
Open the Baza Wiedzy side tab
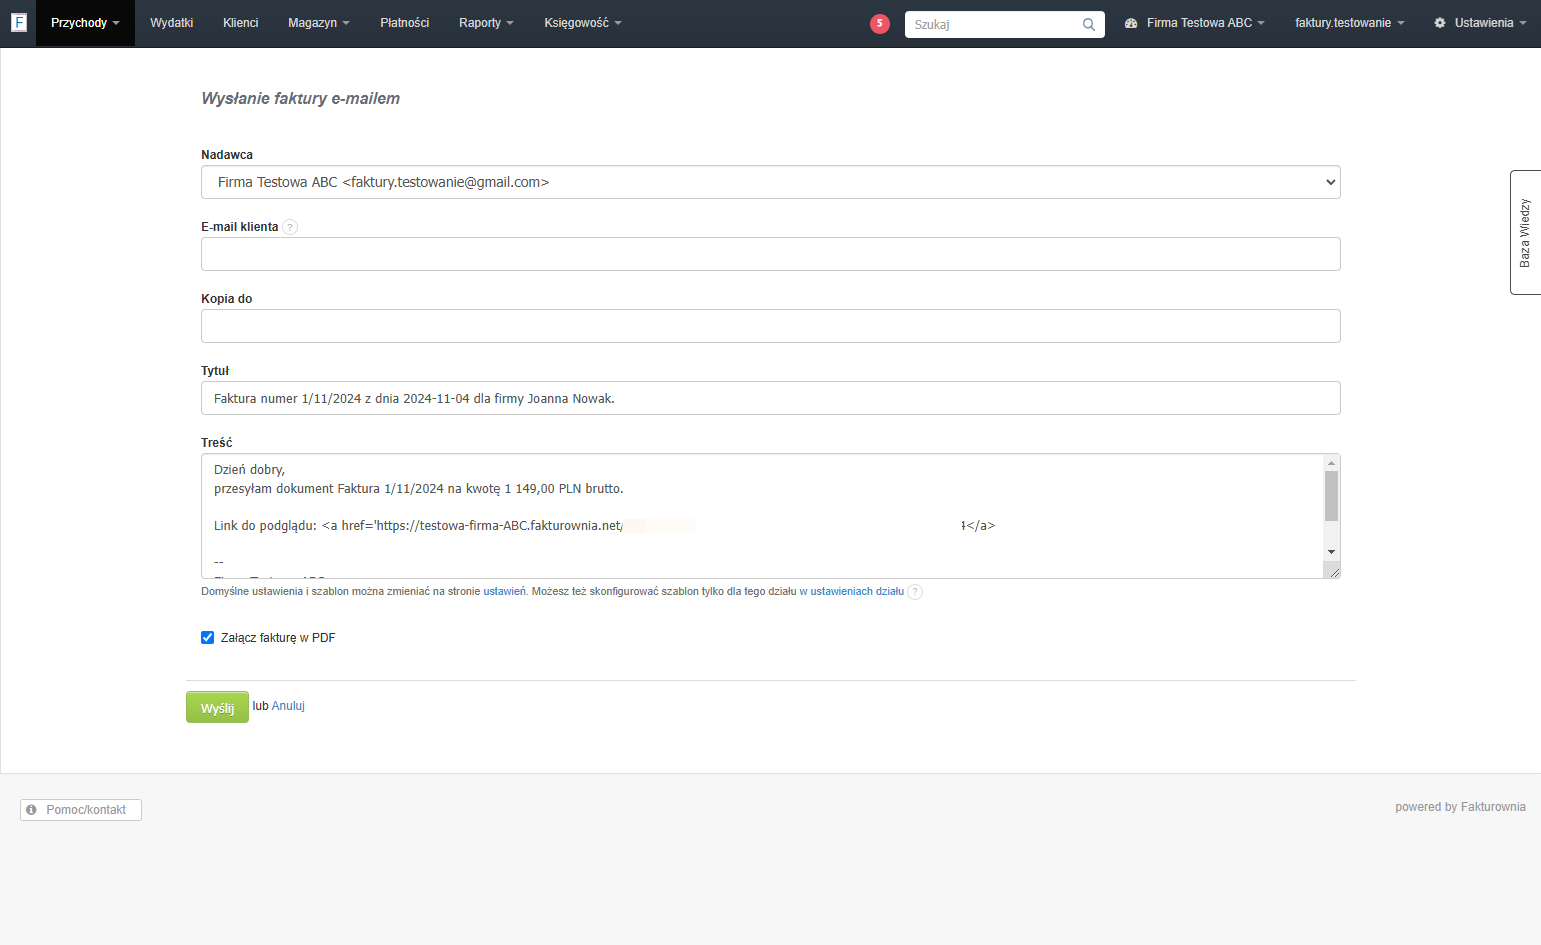[x=1525, y=232]
